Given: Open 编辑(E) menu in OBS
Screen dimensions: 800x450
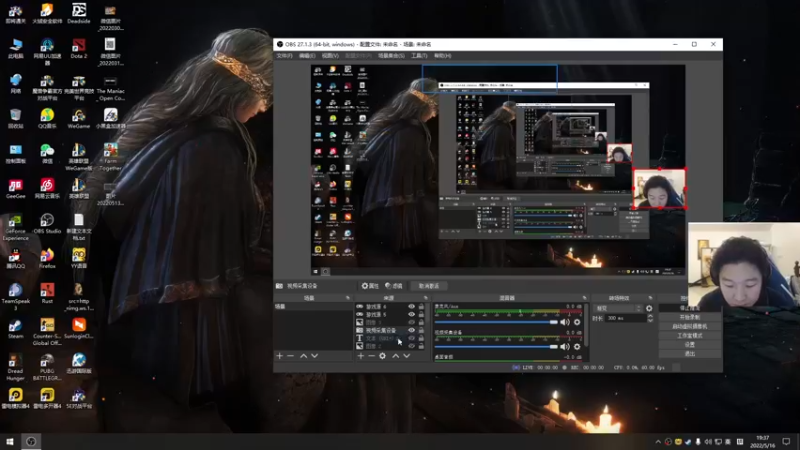Looking at the screenshot, I should 307,56.
